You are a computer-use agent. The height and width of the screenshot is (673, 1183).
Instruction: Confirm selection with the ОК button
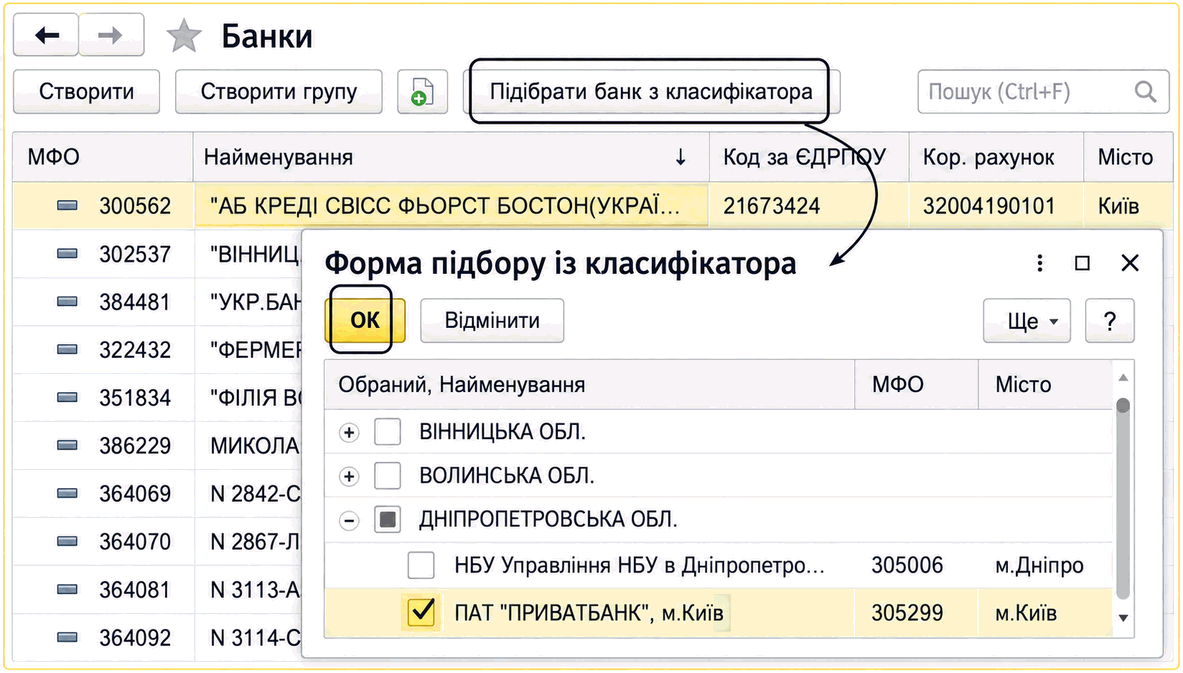click(365, 321)
